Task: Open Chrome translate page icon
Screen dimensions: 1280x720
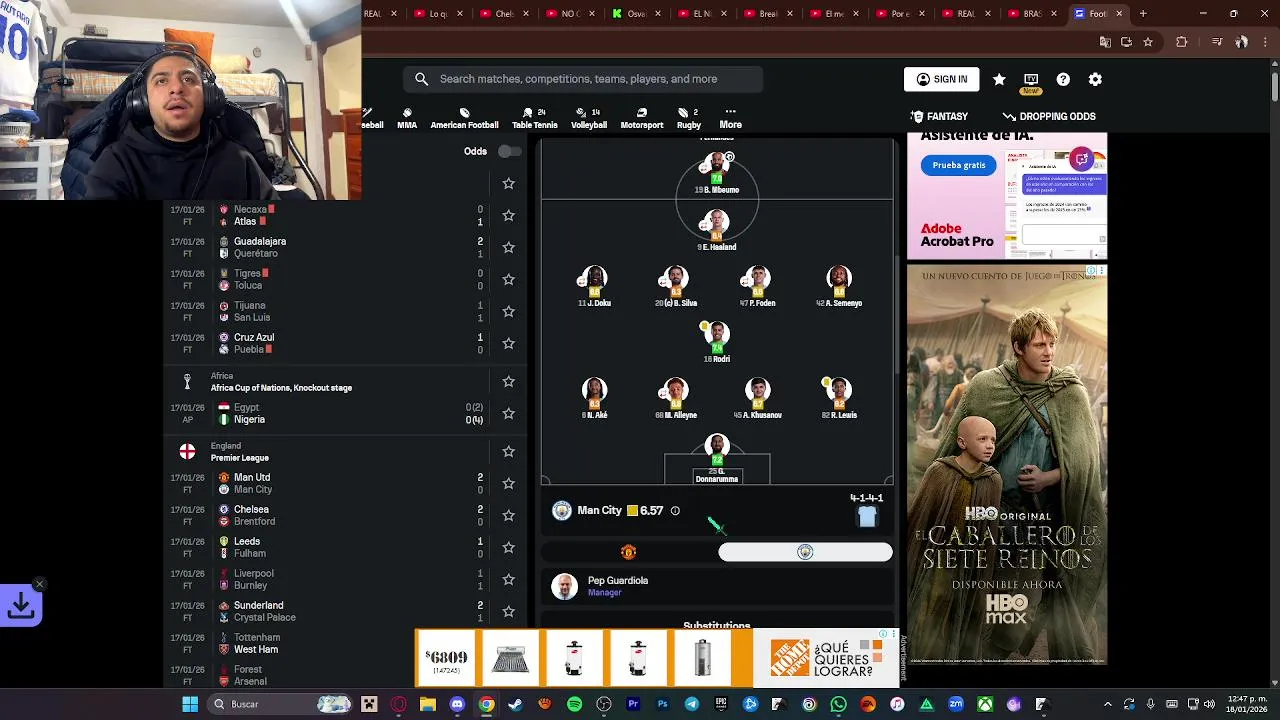Action: pos(1105,42)
